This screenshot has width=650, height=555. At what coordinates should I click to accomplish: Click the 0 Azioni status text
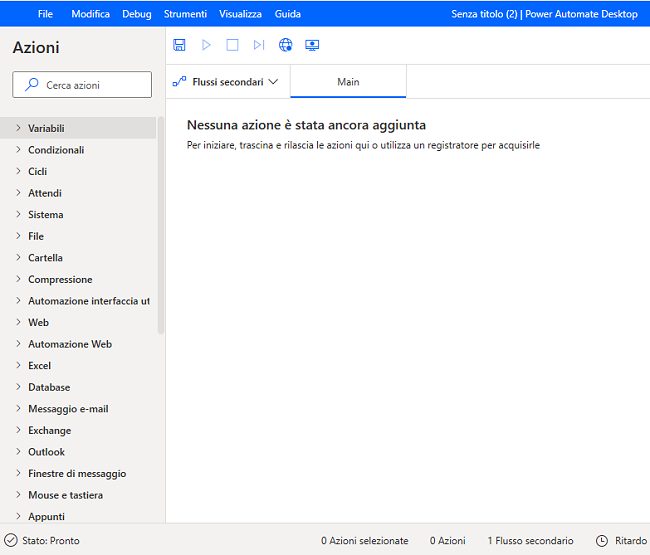(x=447, y=540)
